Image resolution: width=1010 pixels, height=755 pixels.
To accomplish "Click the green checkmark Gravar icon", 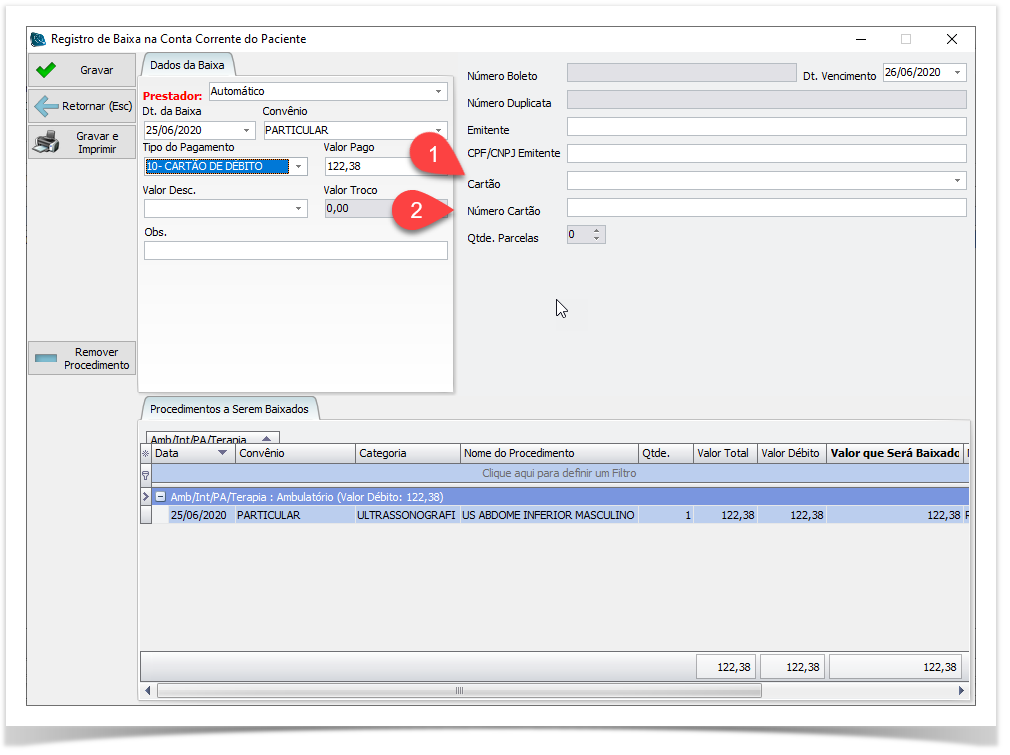I will [x=46, y=71].
